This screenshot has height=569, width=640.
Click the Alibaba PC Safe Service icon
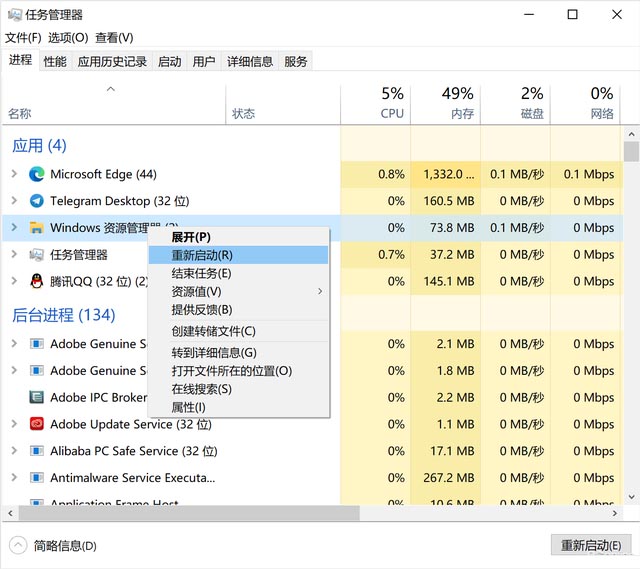[x=37, y=451]
